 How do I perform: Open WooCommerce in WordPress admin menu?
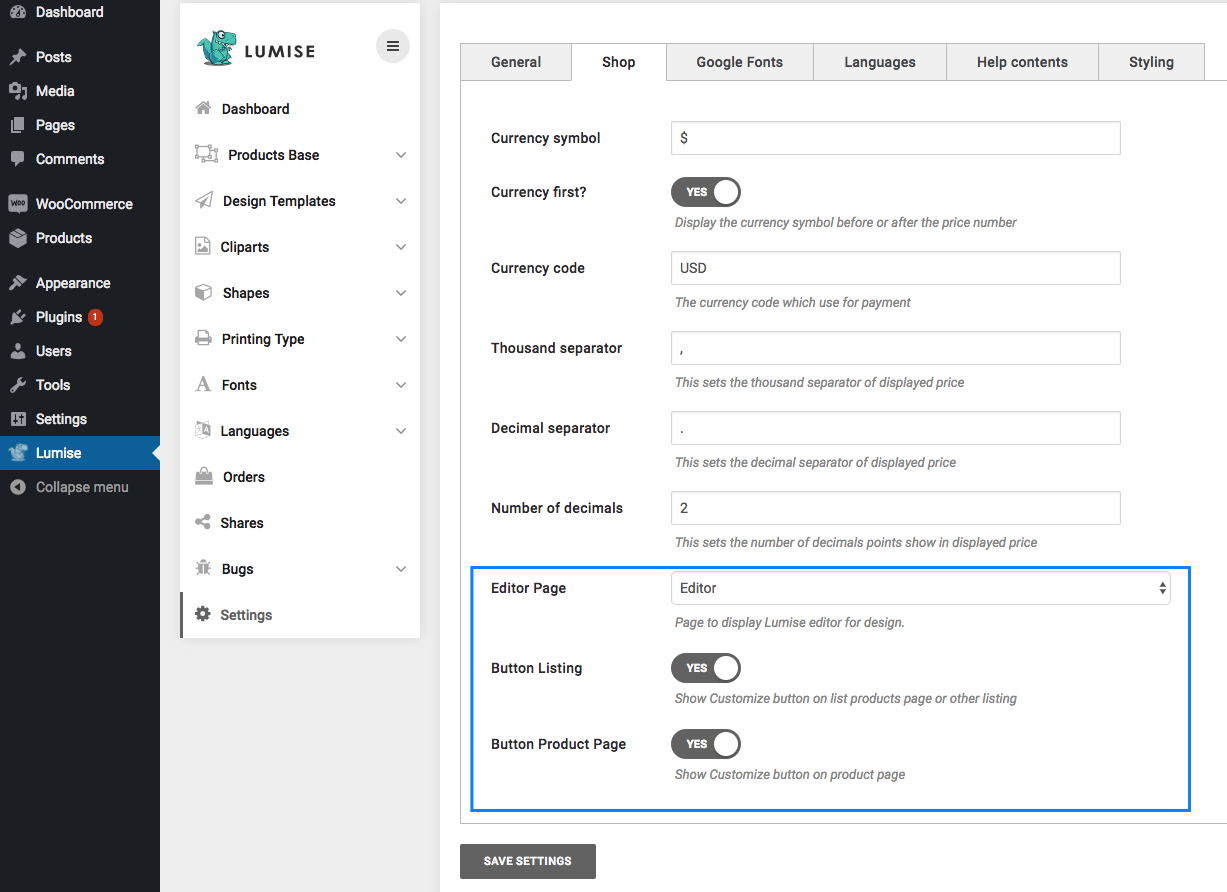(83, 204)
